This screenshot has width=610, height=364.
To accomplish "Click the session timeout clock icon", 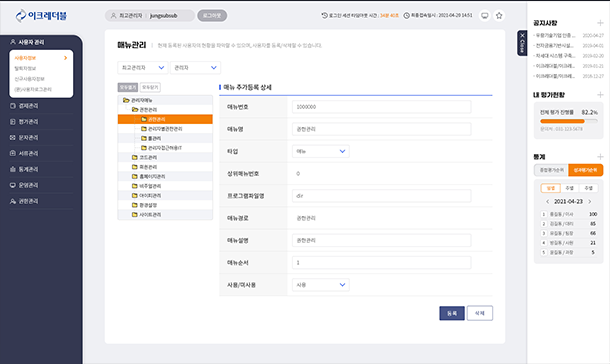I will point(324,16).
